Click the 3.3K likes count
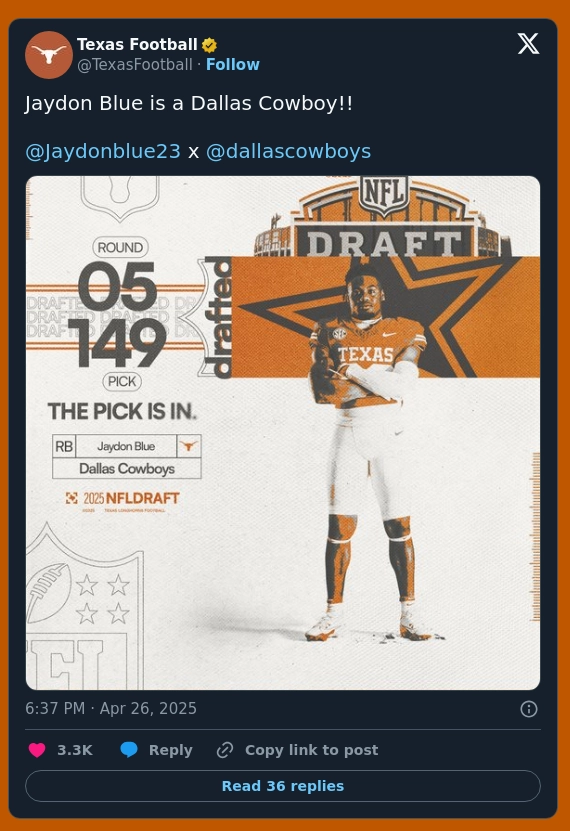 click(75, 750)
